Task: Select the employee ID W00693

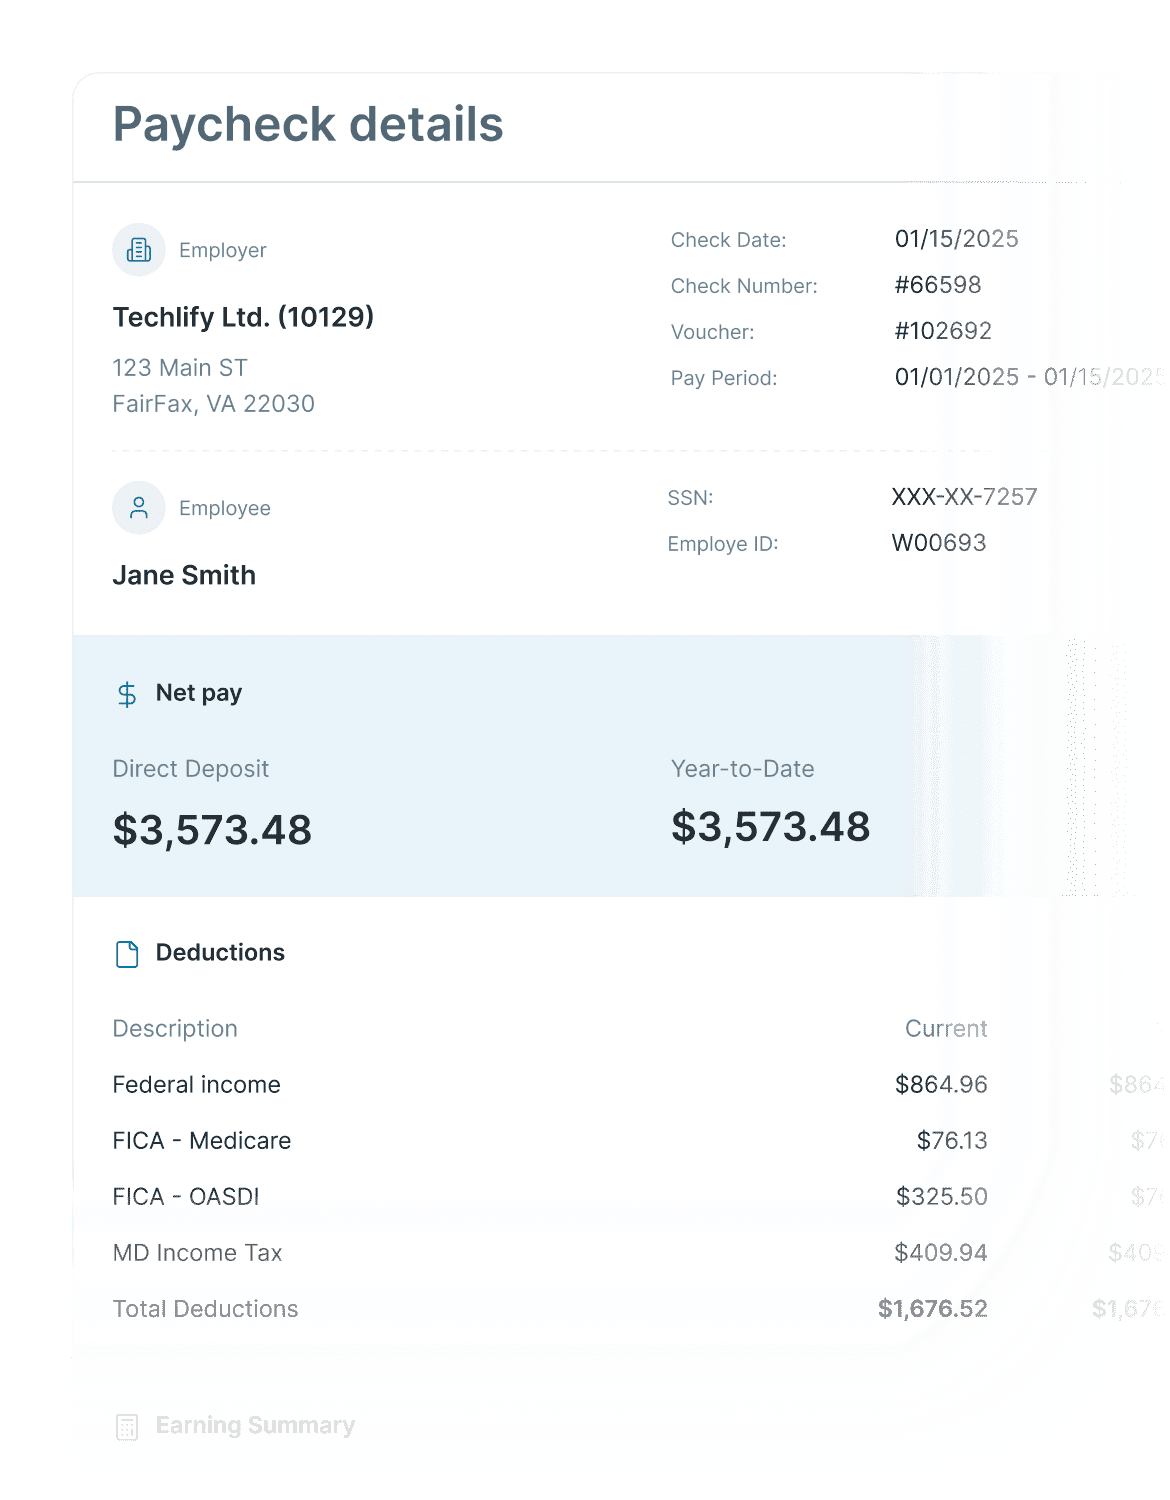Action: coord(939,543)
